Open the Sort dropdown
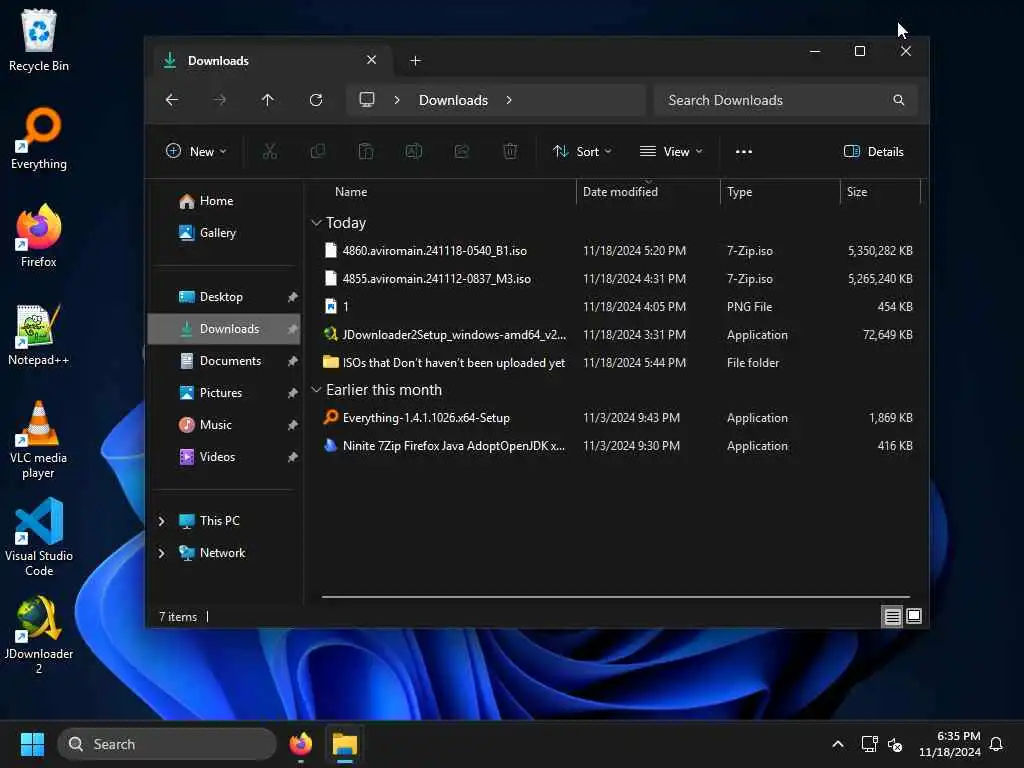The image size is (1024, 768). click(582, 152)
